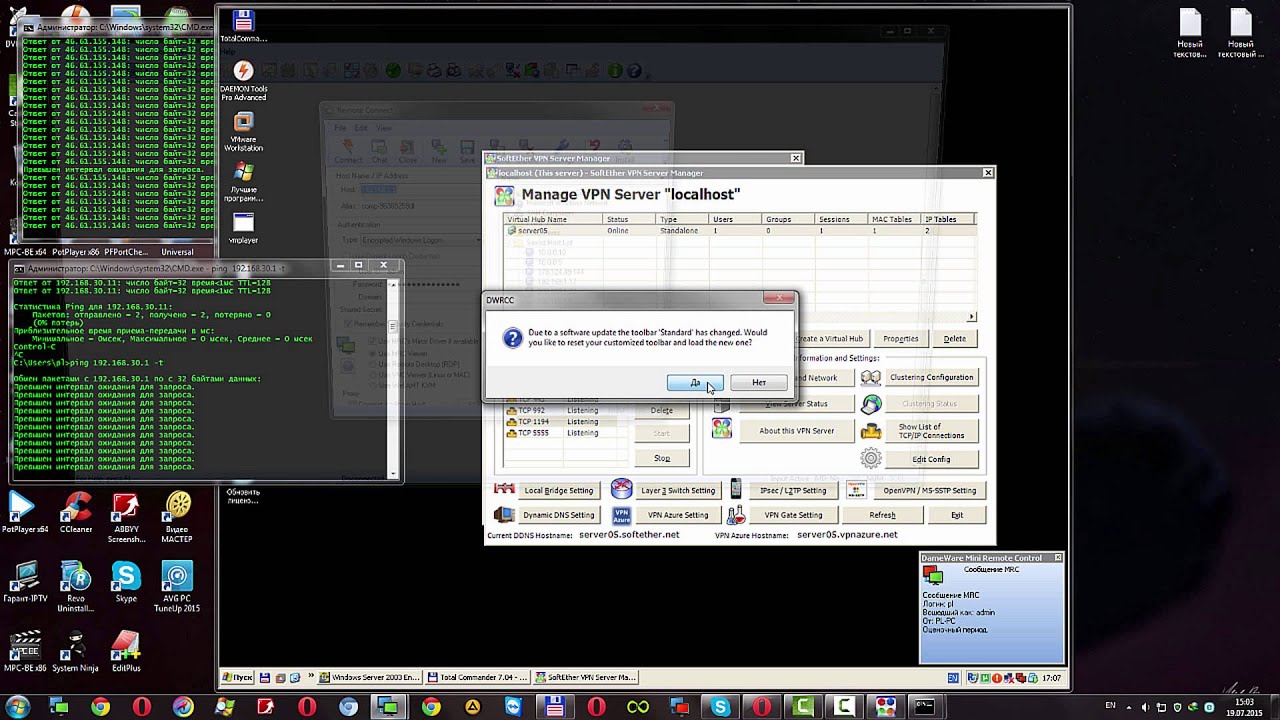1280x720 pixels.
Task: Open Local Bridge Setting
Action: coord(559,491)
